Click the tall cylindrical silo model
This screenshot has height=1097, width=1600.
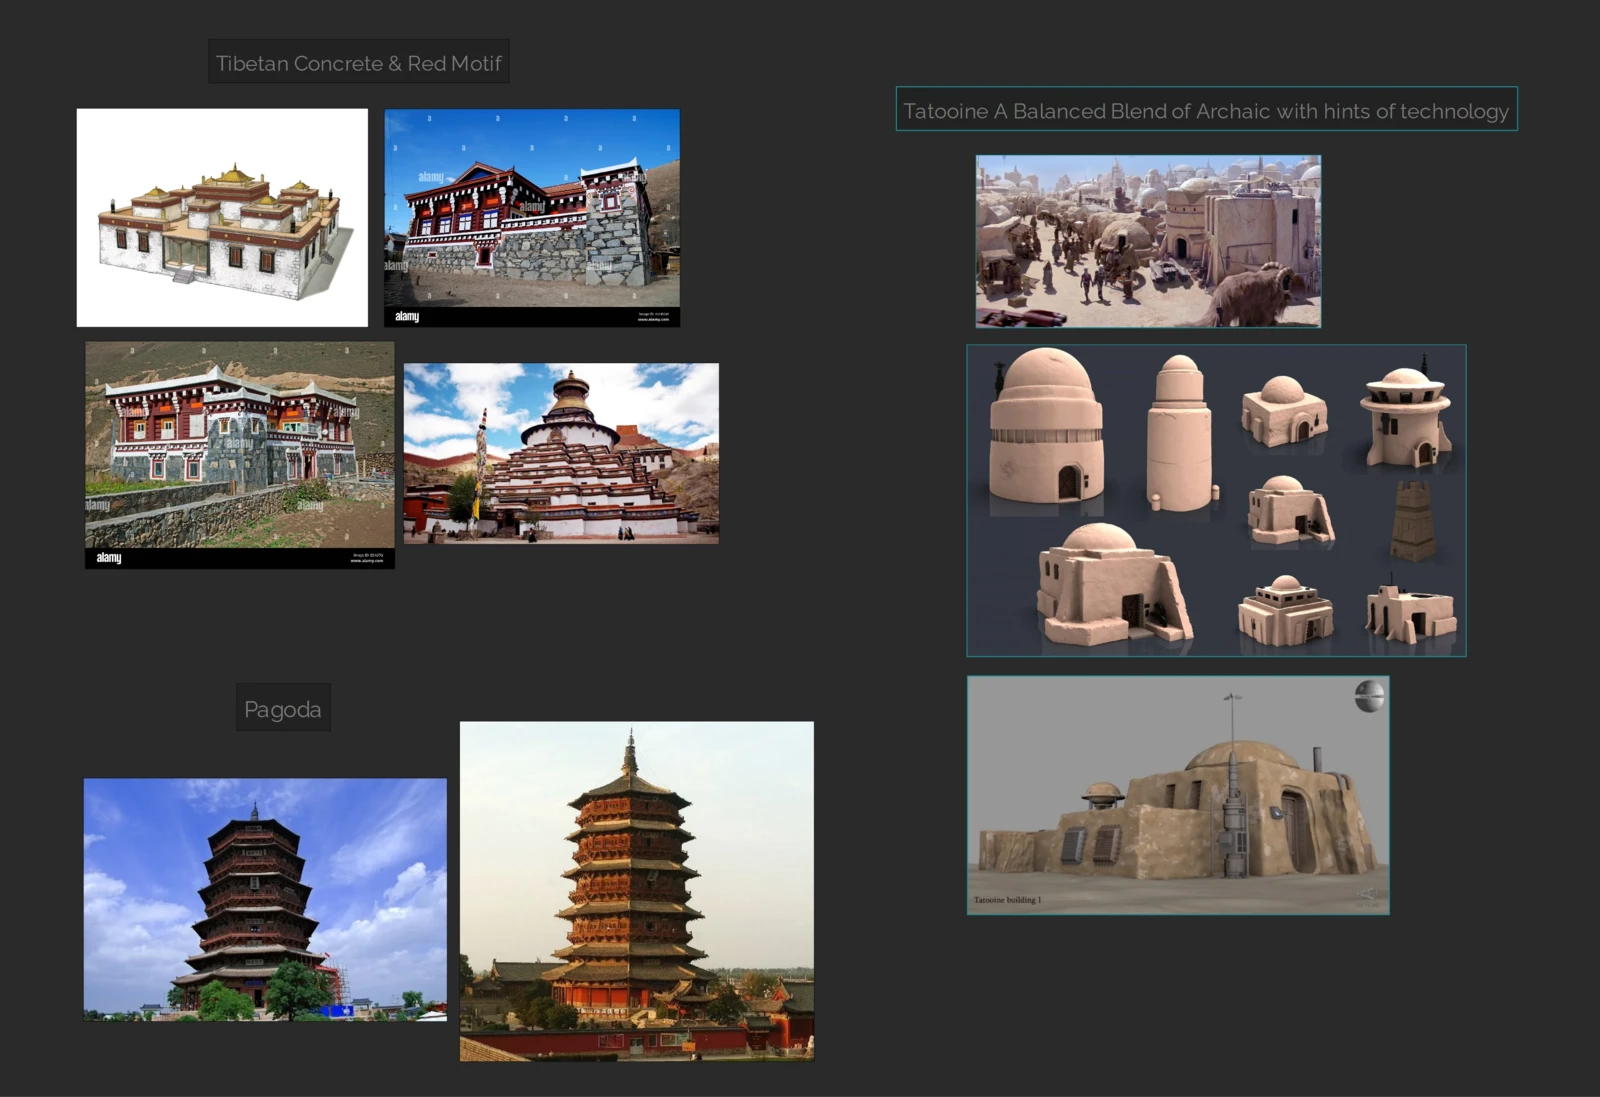point(1180,432)
